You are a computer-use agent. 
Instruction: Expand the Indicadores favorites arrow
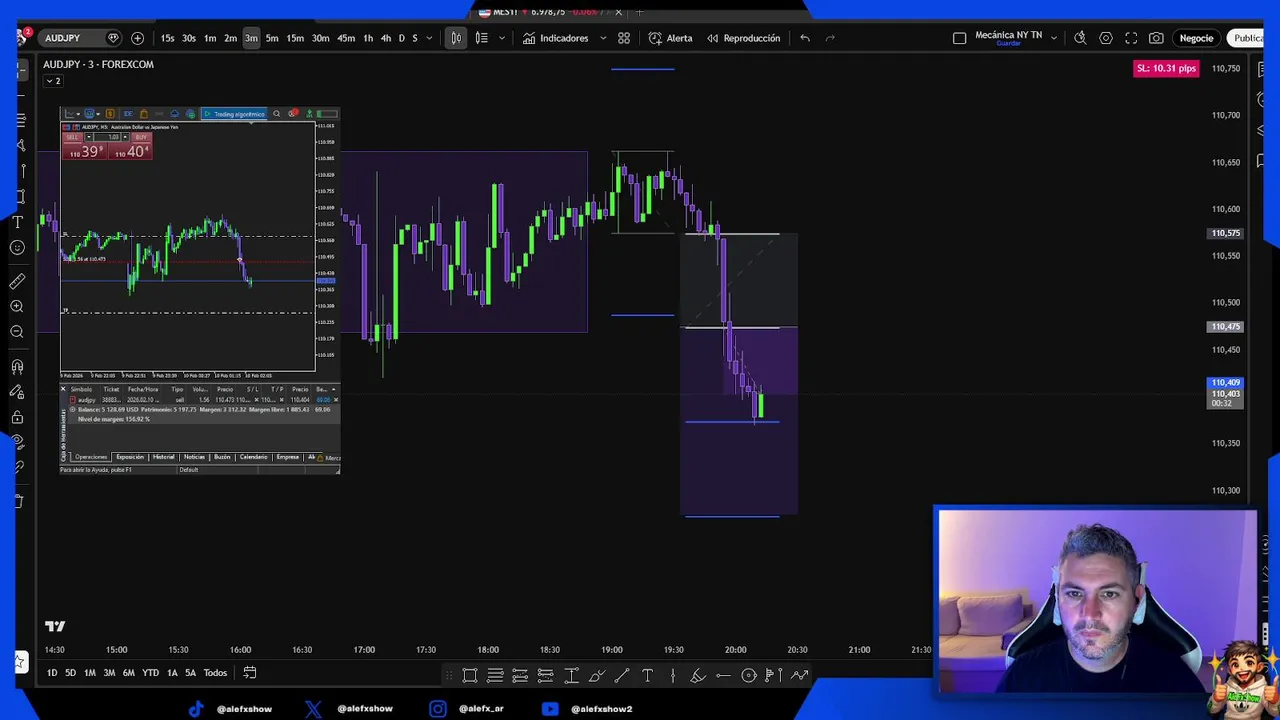click(603, 38)
